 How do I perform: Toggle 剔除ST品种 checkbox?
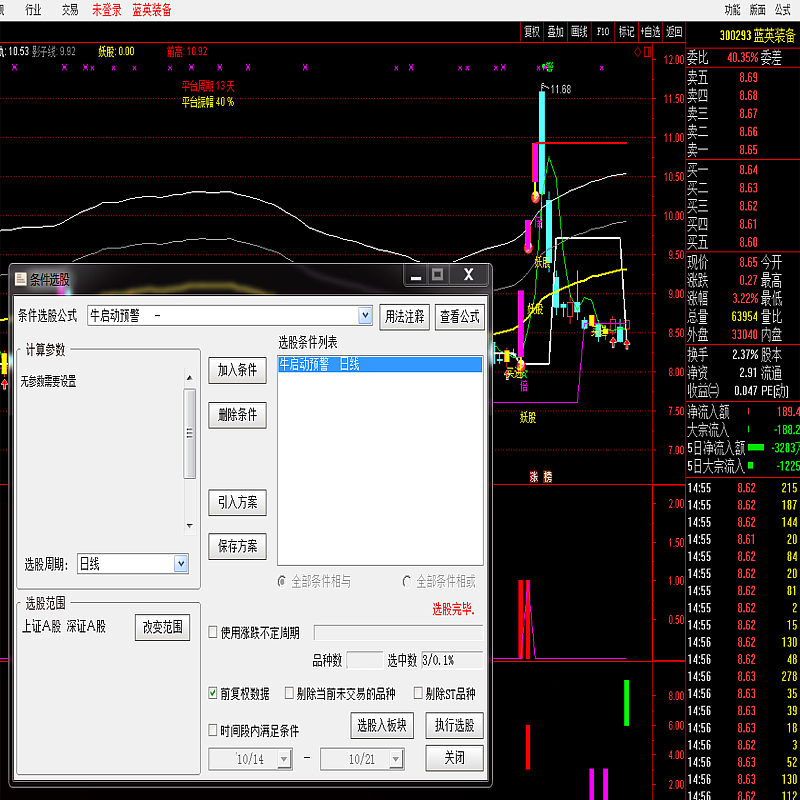418,693
